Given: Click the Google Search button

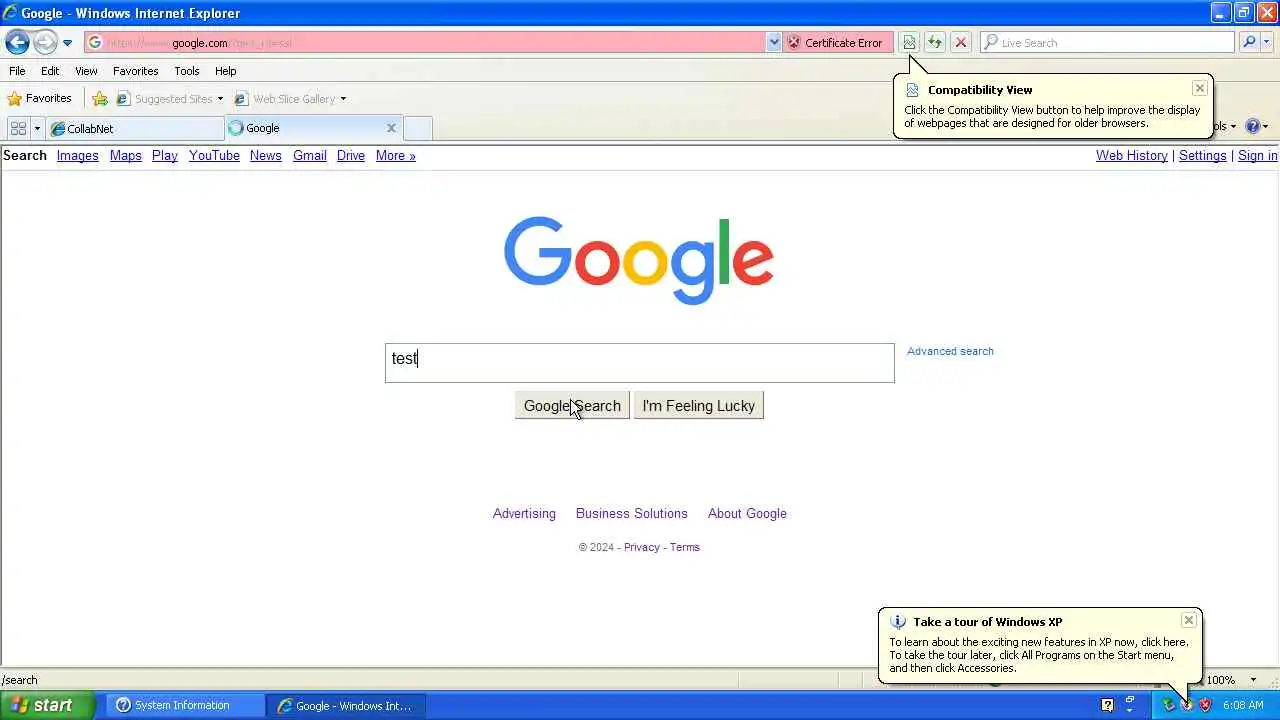Looking at the screenshot, I should tap(572, 405).
